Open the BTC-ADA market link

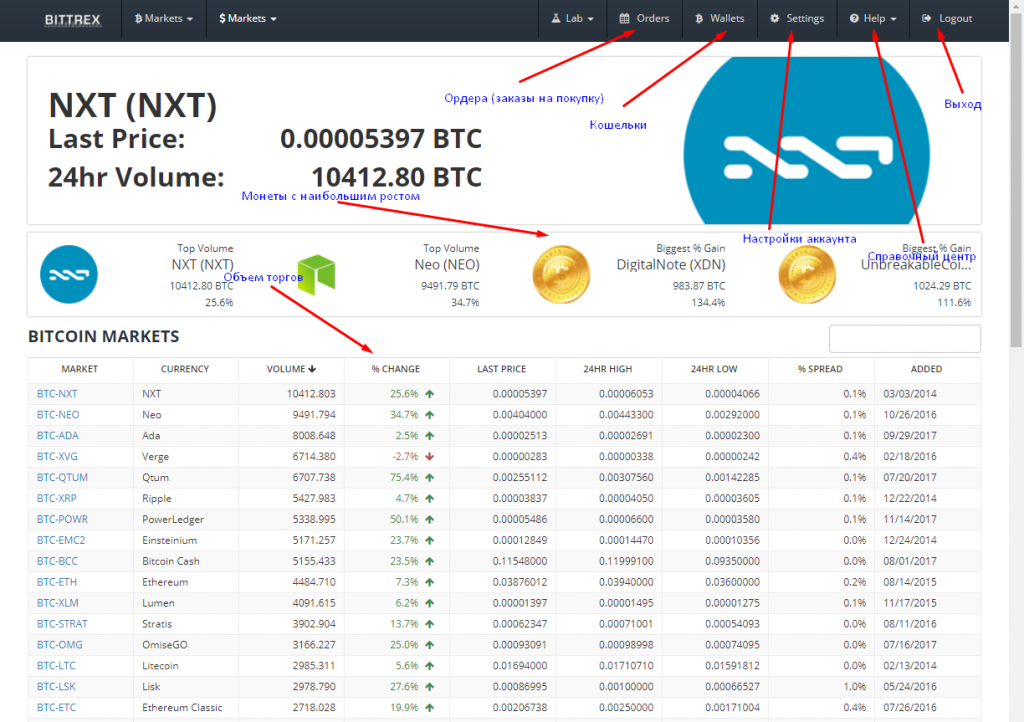click(57, 435)
